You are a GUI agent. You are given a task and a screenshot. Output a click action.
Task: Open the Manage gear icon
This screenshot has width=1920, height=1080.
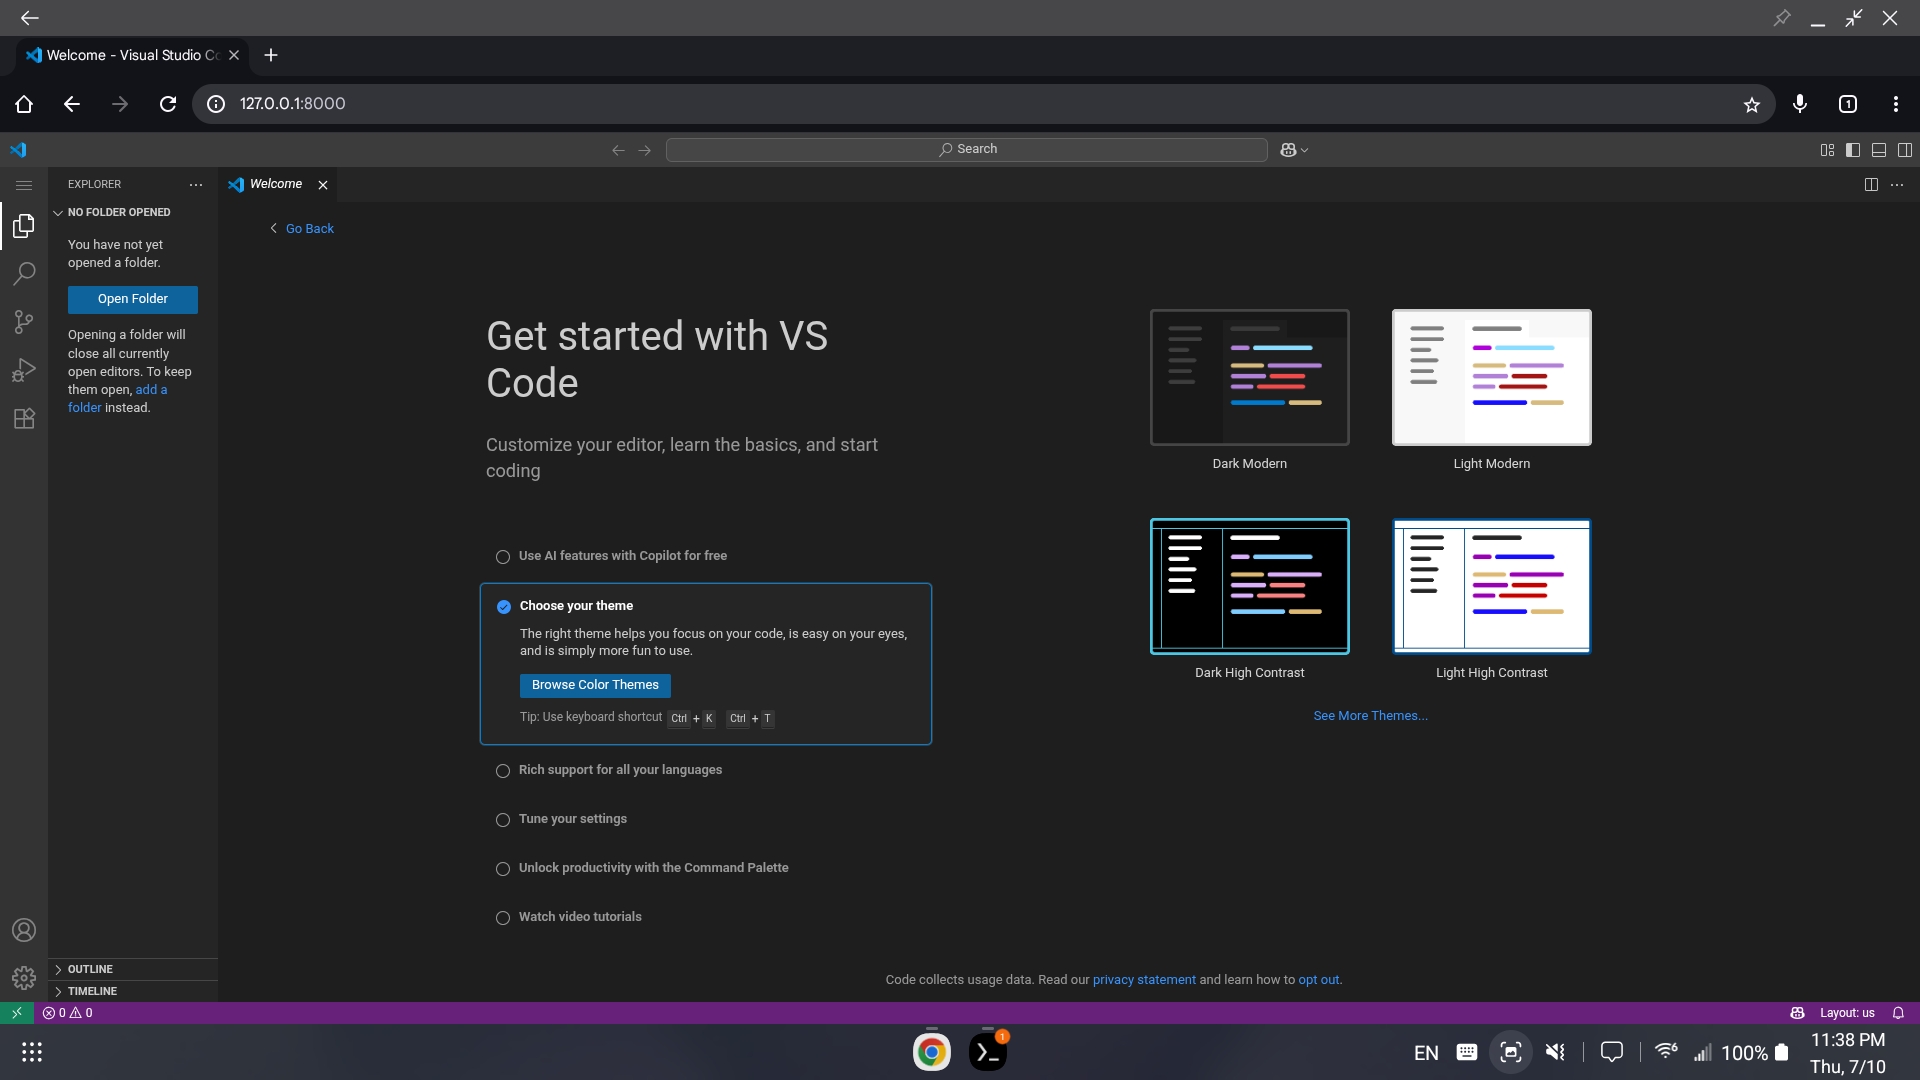24,977
